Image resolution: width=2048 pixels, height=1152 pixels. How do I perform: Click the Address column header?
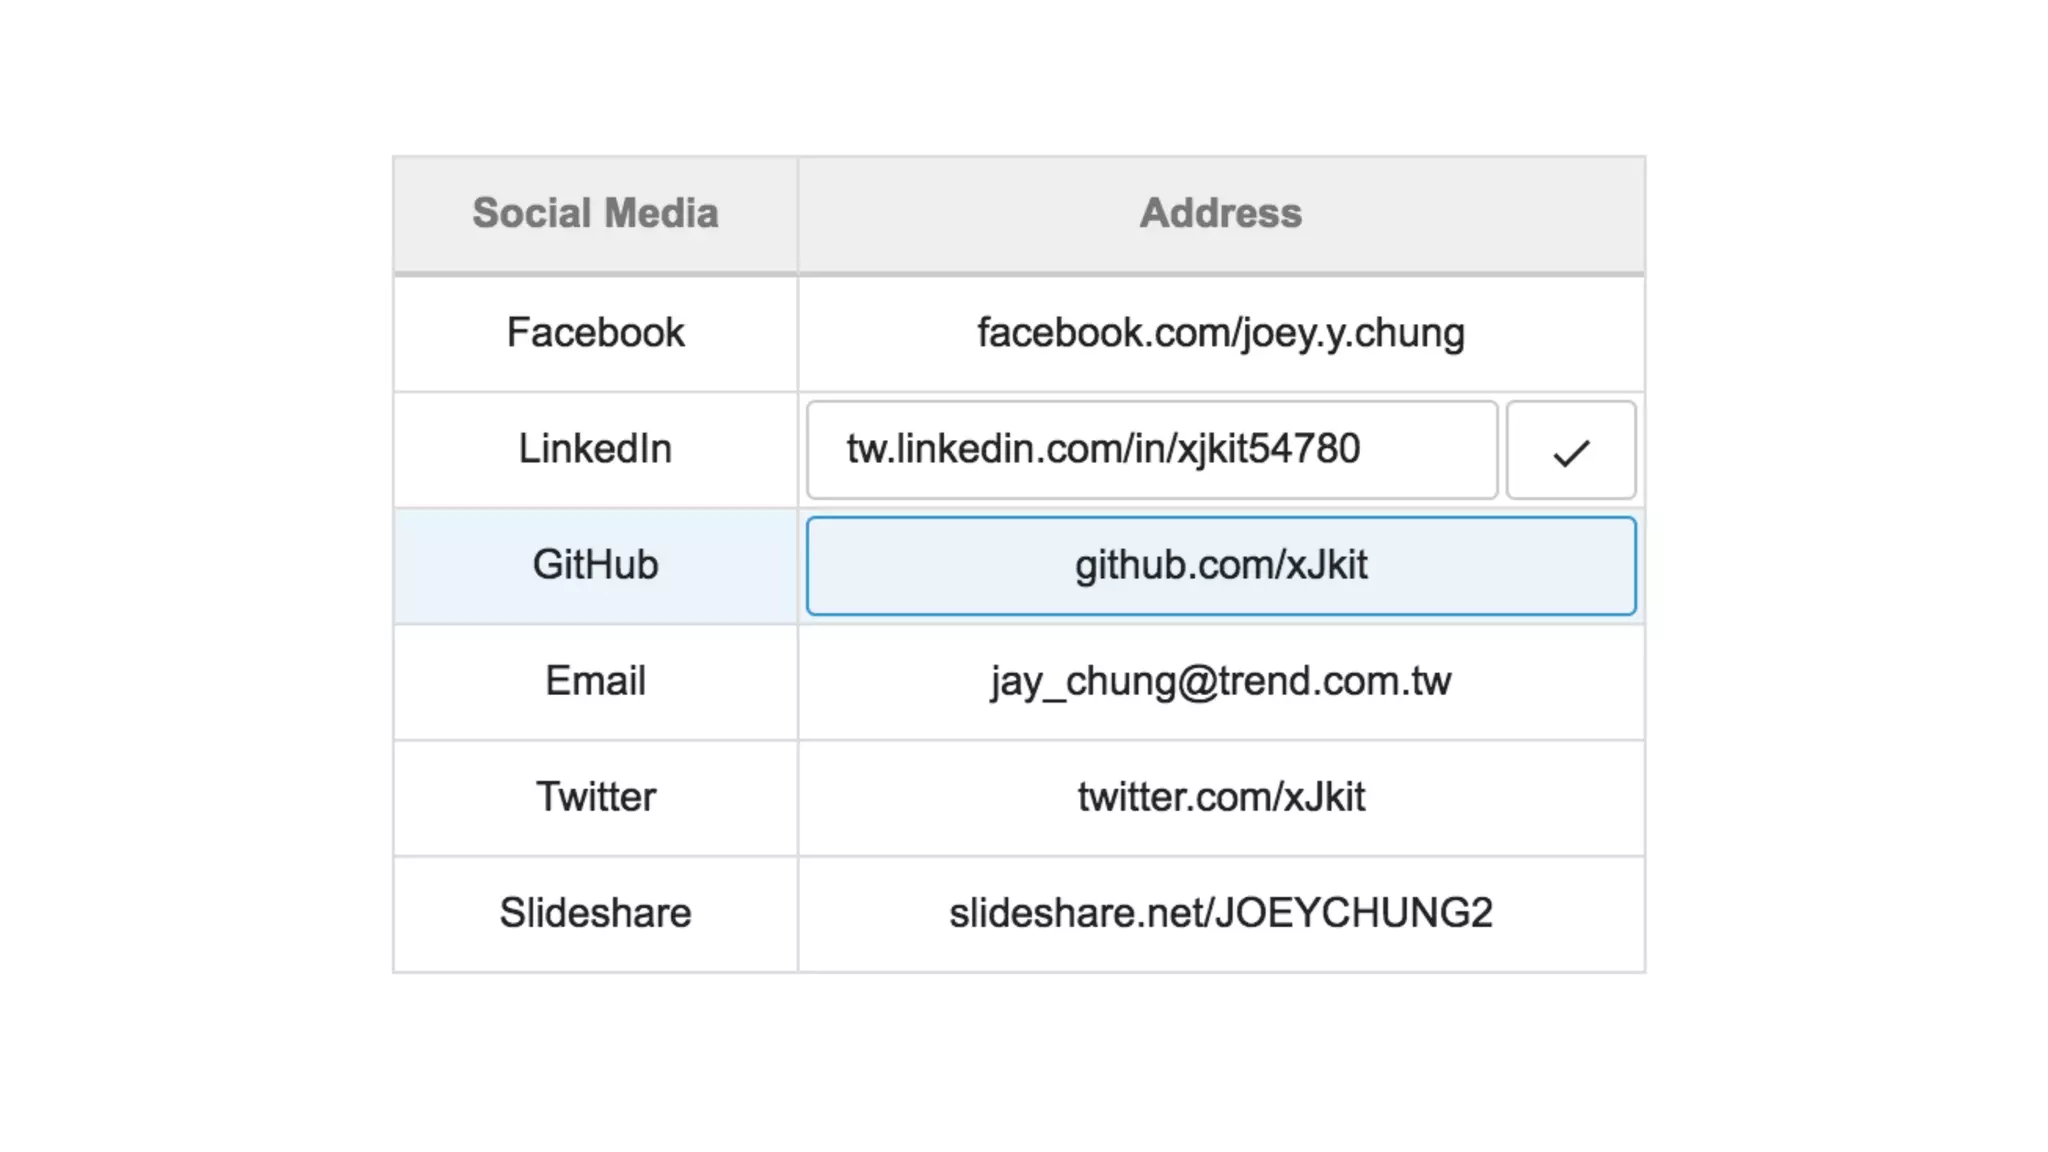point(1220,214)
